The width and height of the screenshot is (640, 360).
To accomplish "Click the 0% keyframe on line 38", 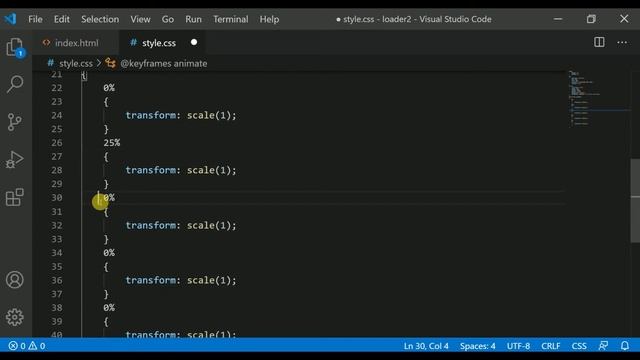I will (109, 307).
